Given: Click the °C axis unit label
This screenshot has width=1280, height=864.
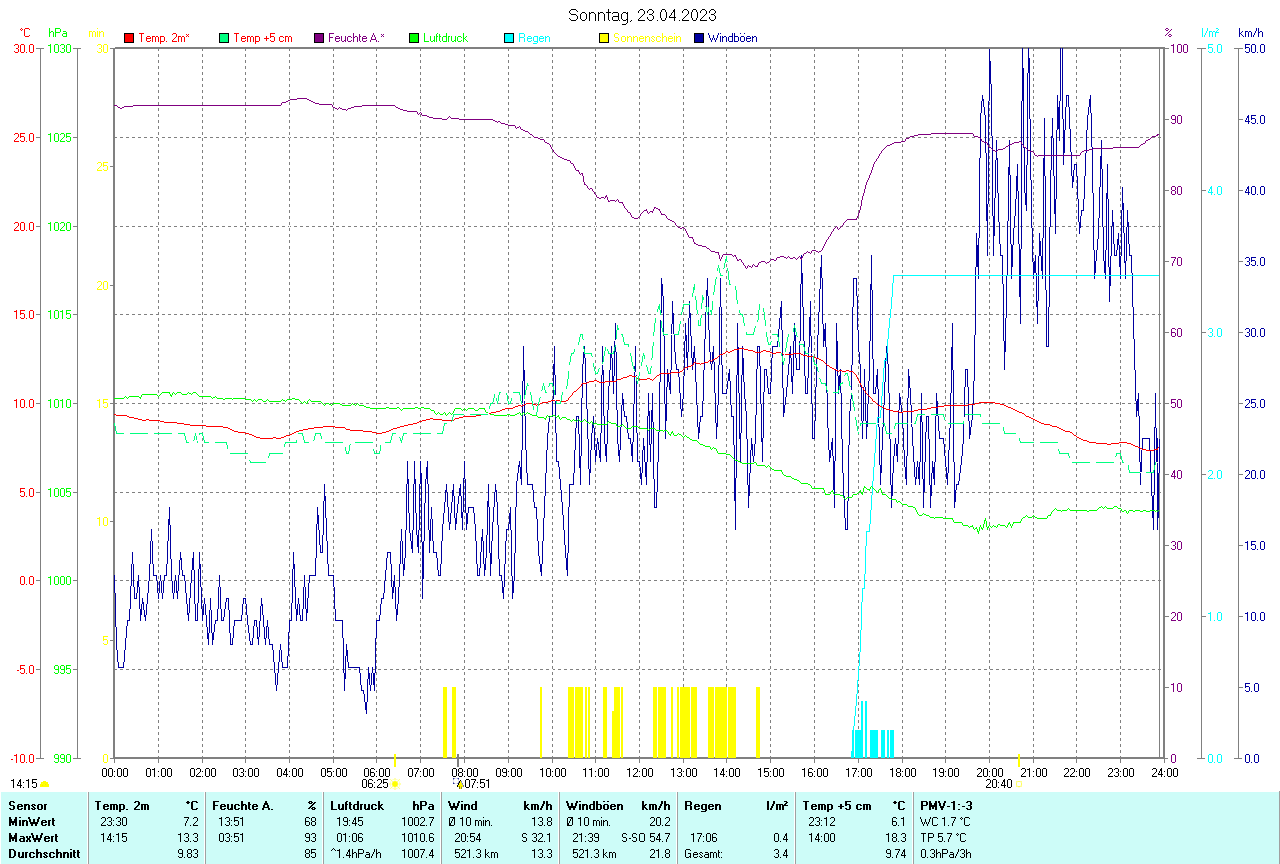Looking at the screenshot, I should 25,33.
